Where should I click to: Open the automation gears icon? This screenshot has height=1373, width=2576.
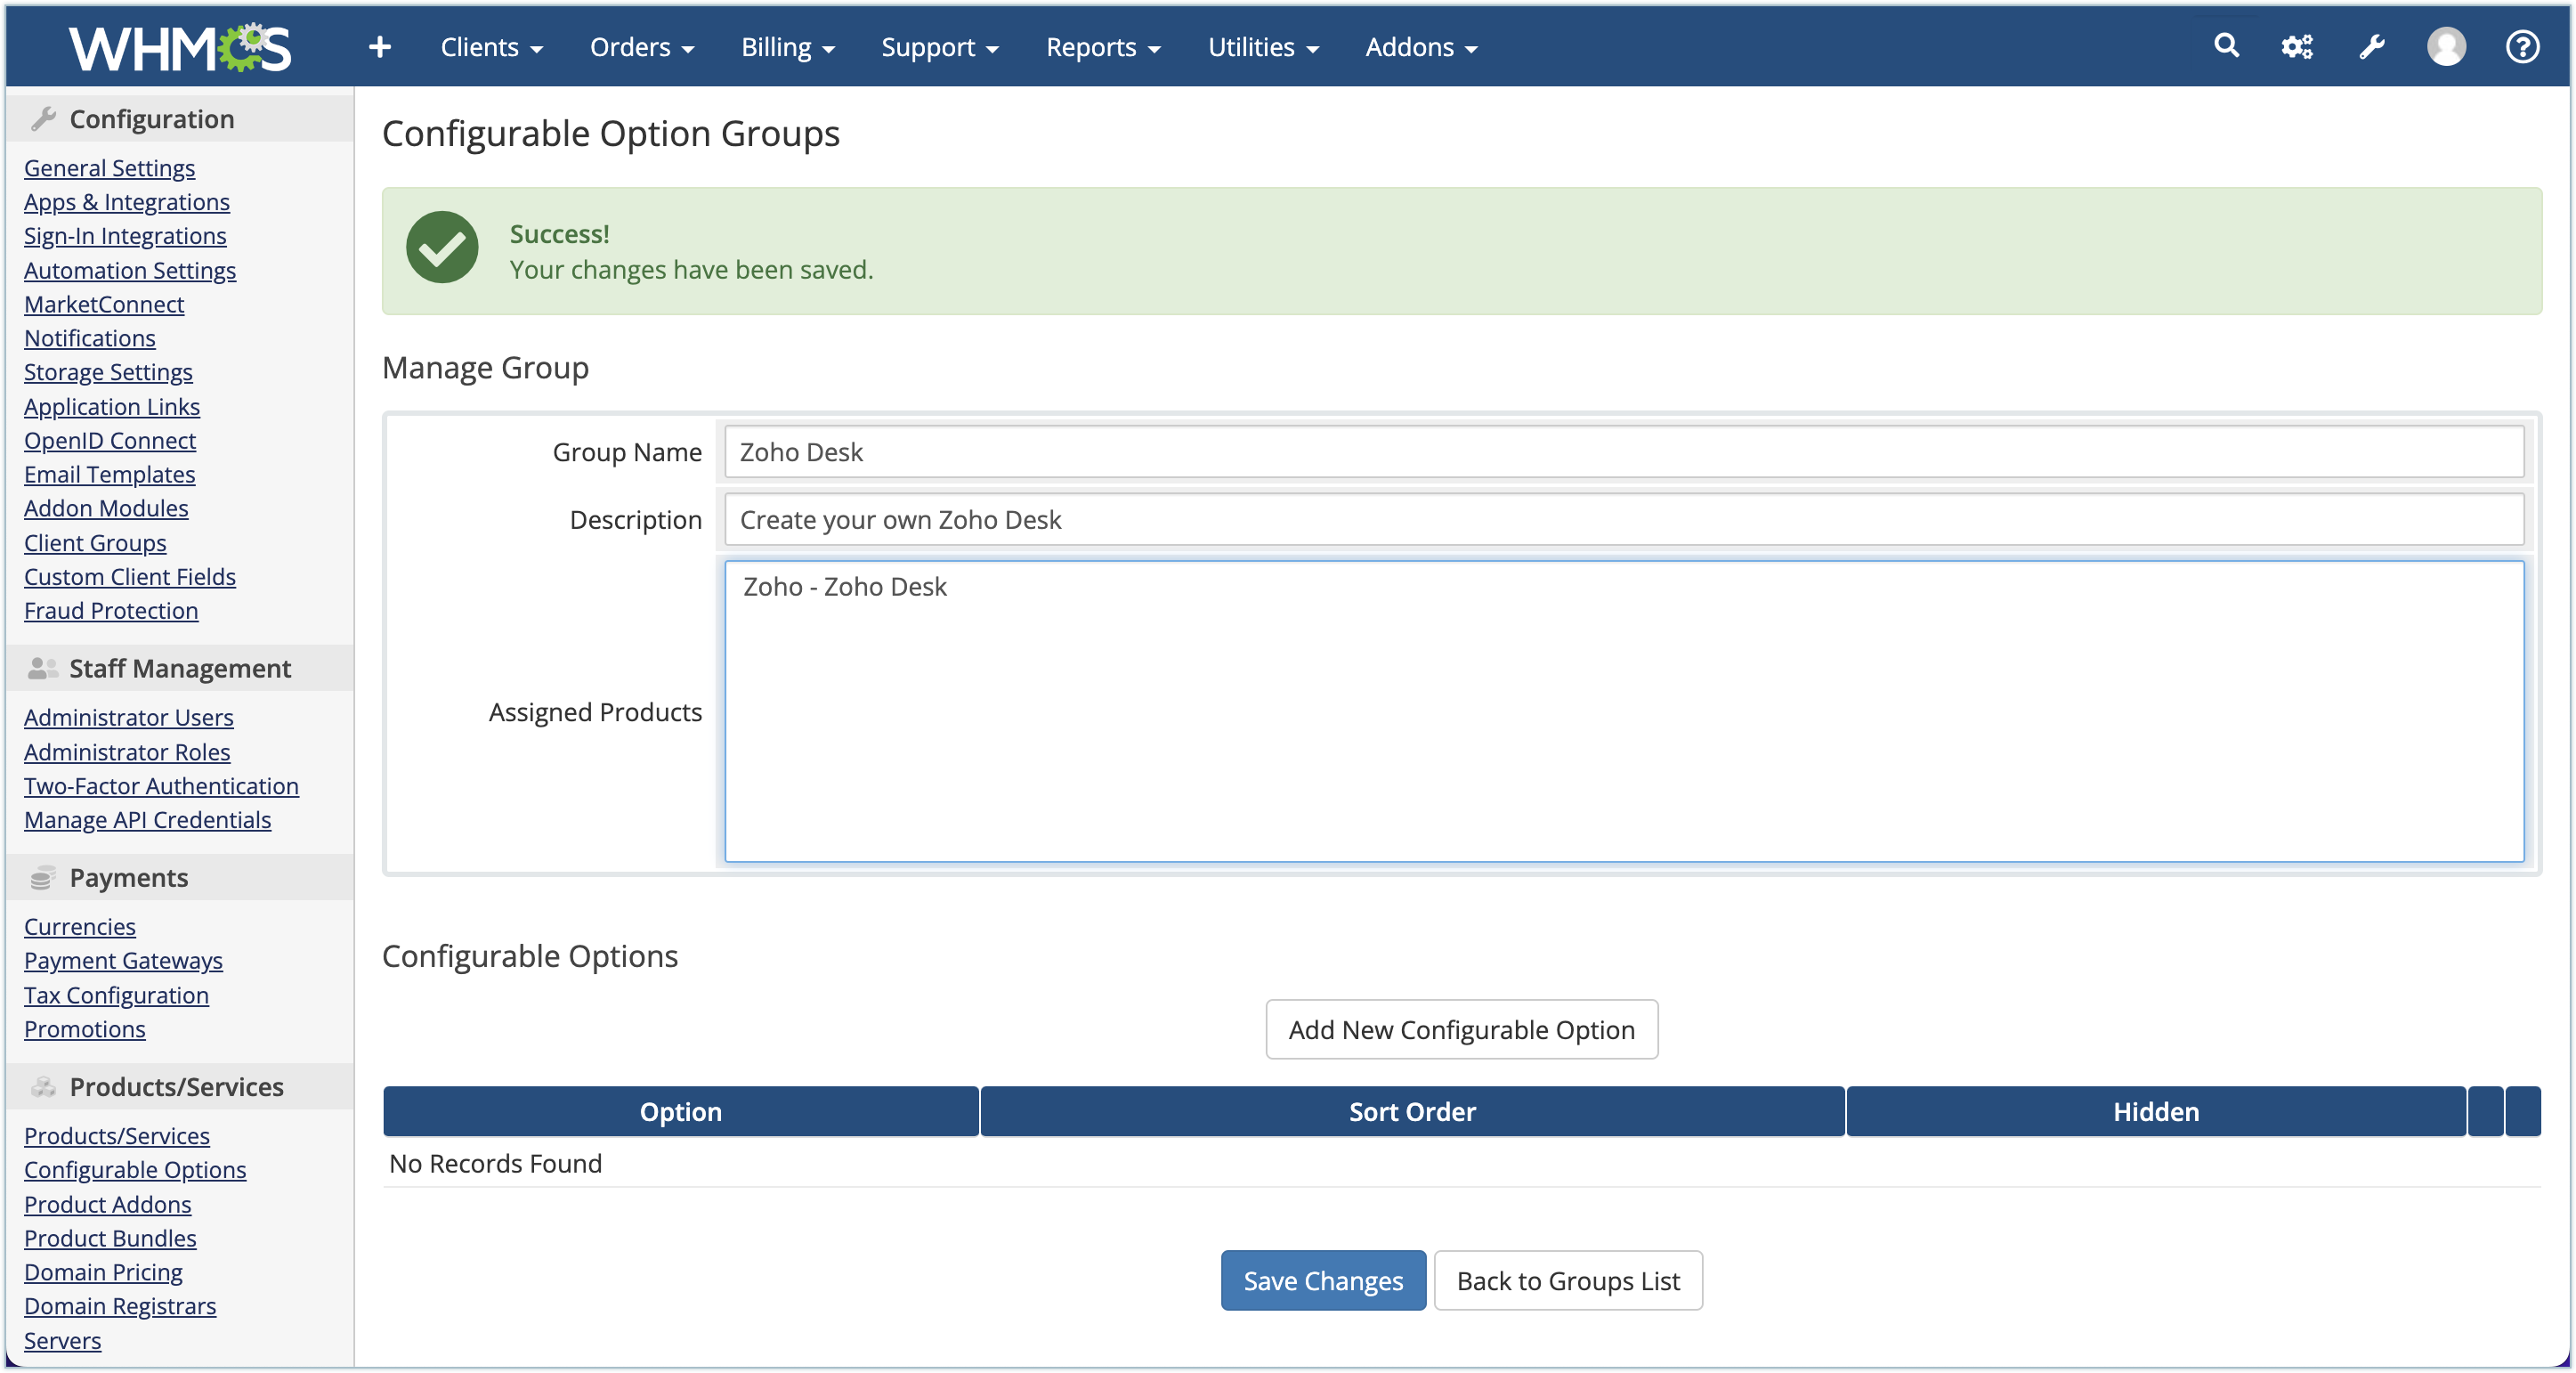click(2297, 47)
